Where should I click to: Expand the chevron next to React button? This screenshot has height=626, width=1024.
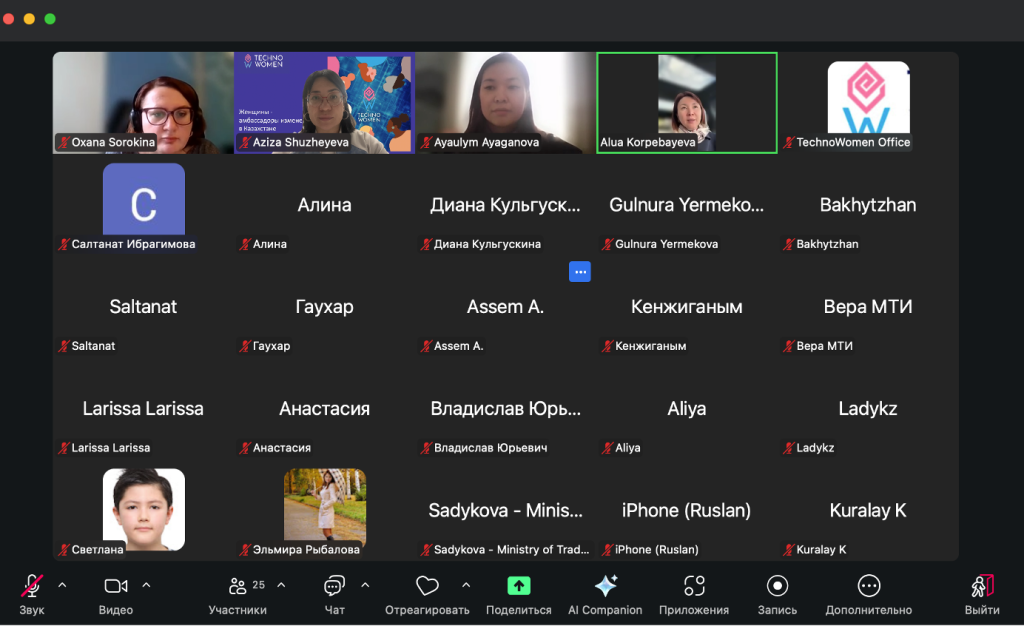tap(465, 585)
